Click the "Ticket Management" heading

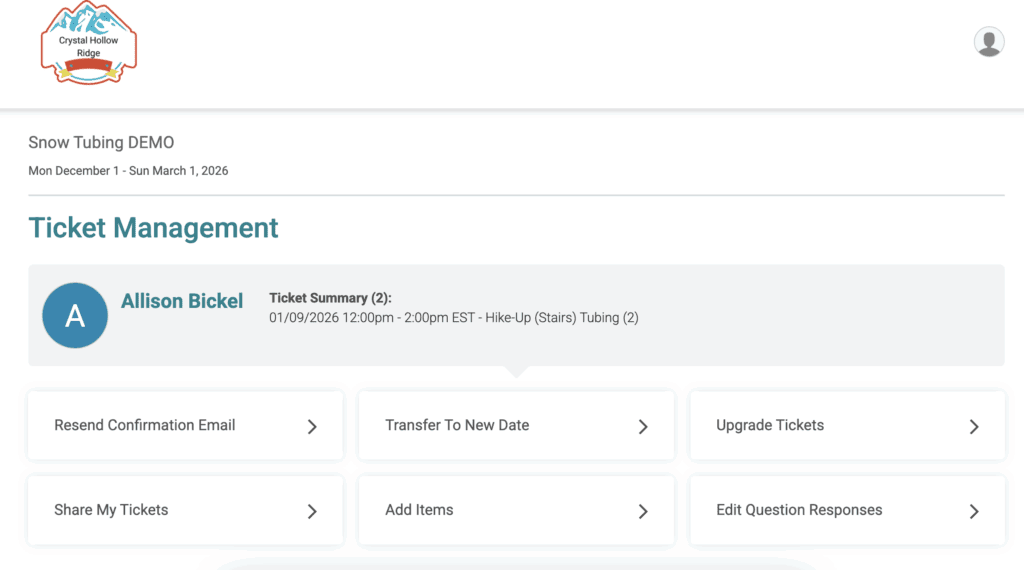click(153, 228)
